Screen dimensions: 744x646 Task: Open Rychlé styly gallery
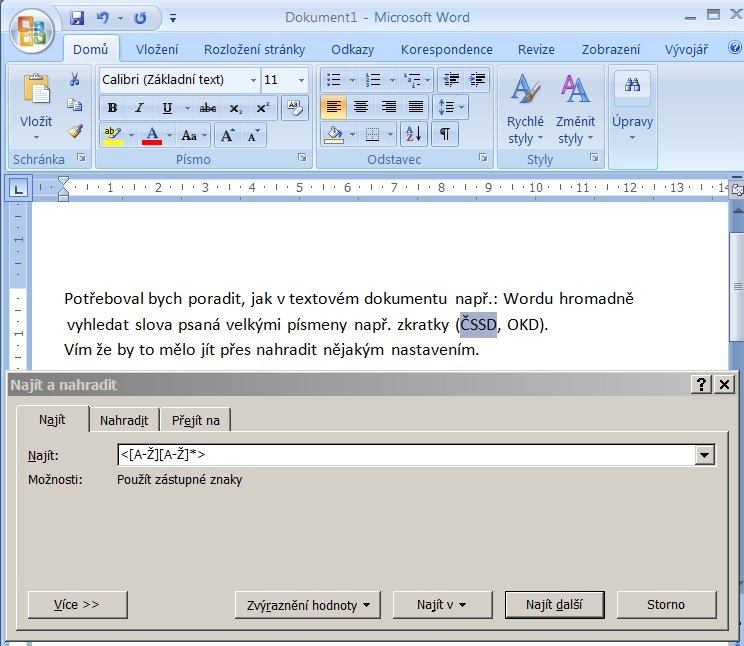(x=525, y=109)
